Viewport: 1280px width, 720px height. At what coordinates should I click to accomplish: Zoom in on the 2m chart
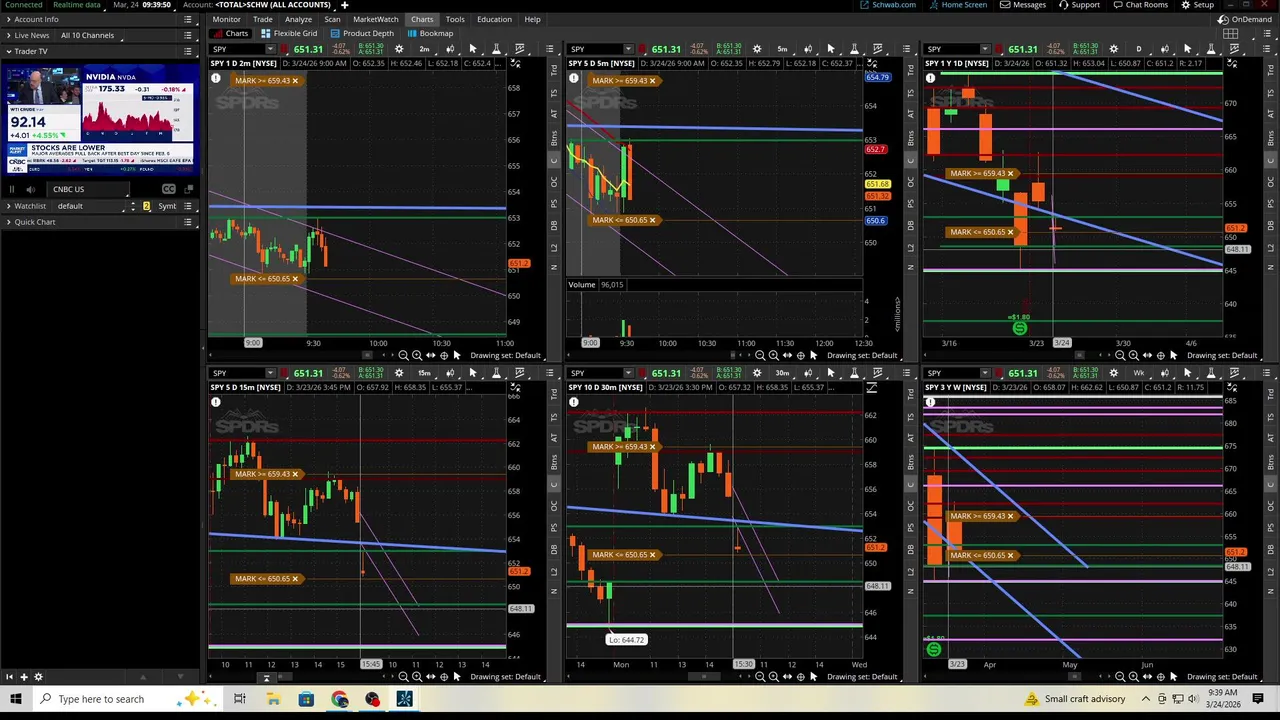point(417,355)
